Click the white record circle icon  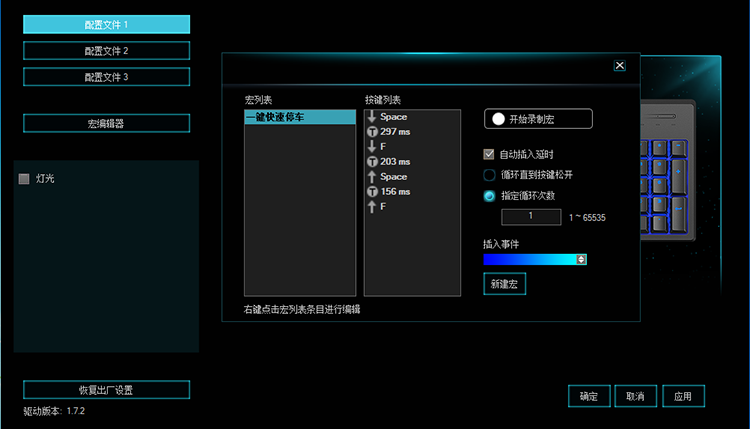pos(498,119)
